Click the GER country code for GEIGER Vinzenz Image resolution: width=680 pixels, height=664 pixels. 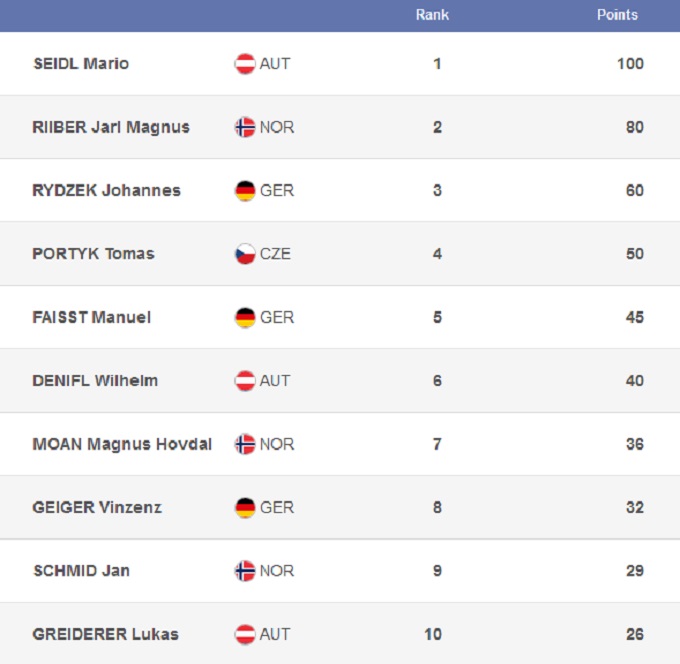click(277, 508)
